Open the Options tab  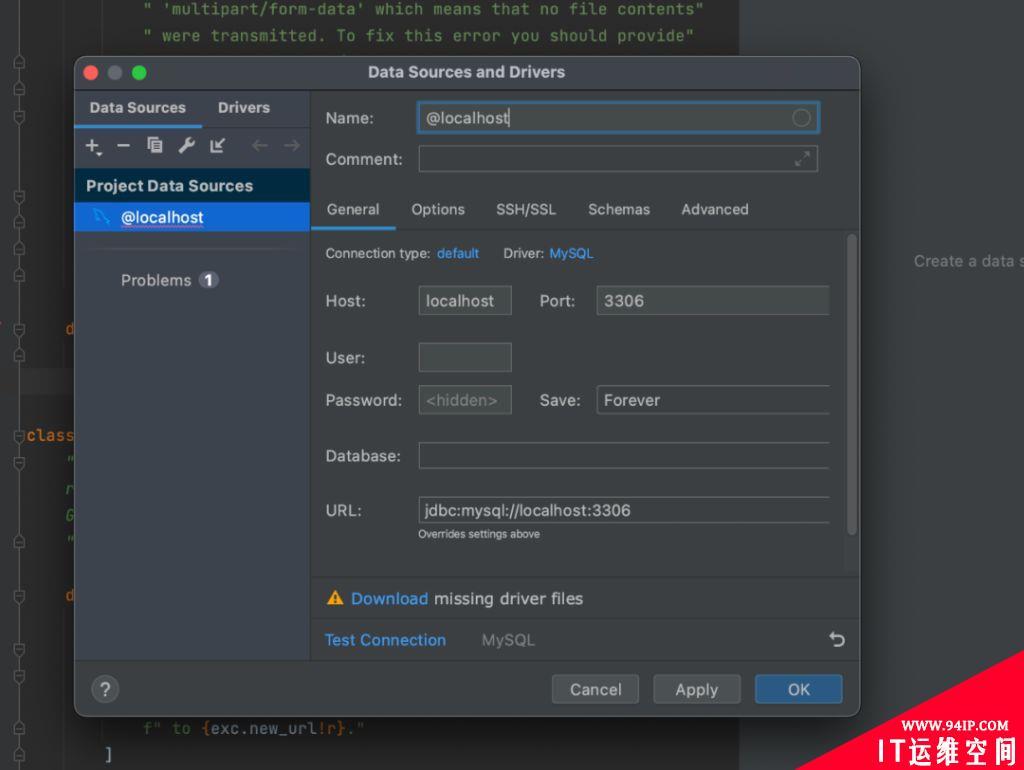click(438, 210)
